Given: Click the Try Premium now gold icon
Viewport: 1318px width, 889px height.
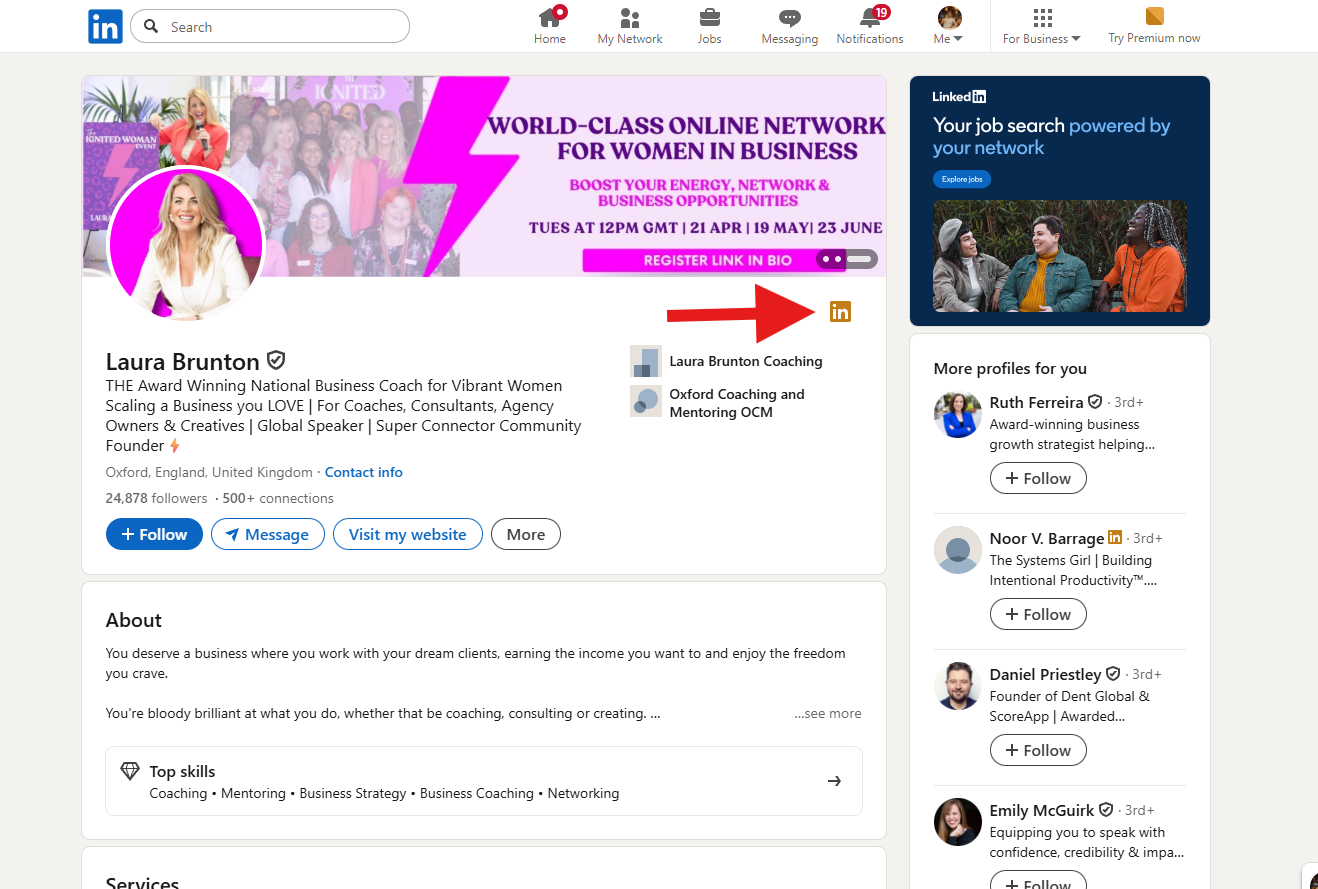Looking at the screenshot, I should (1155, 17).
